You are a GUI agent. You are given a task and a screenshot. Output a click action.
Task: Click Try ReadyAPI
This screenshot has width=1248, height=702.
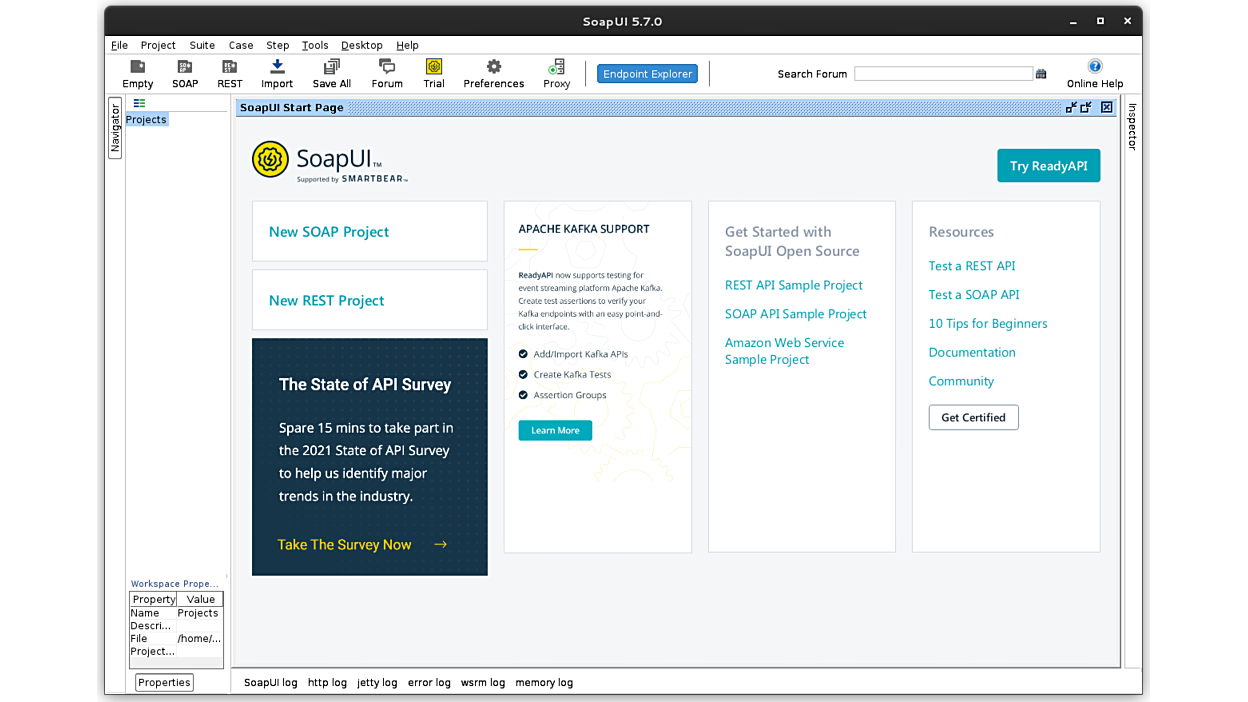tap(1048, 165)
